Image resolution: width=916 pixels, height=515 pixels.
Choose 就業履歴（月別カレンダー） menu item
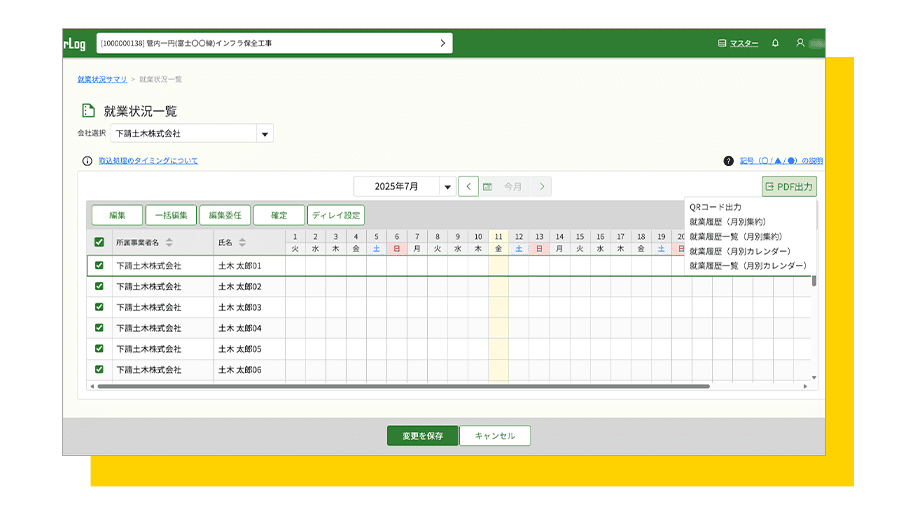point(739,251)
